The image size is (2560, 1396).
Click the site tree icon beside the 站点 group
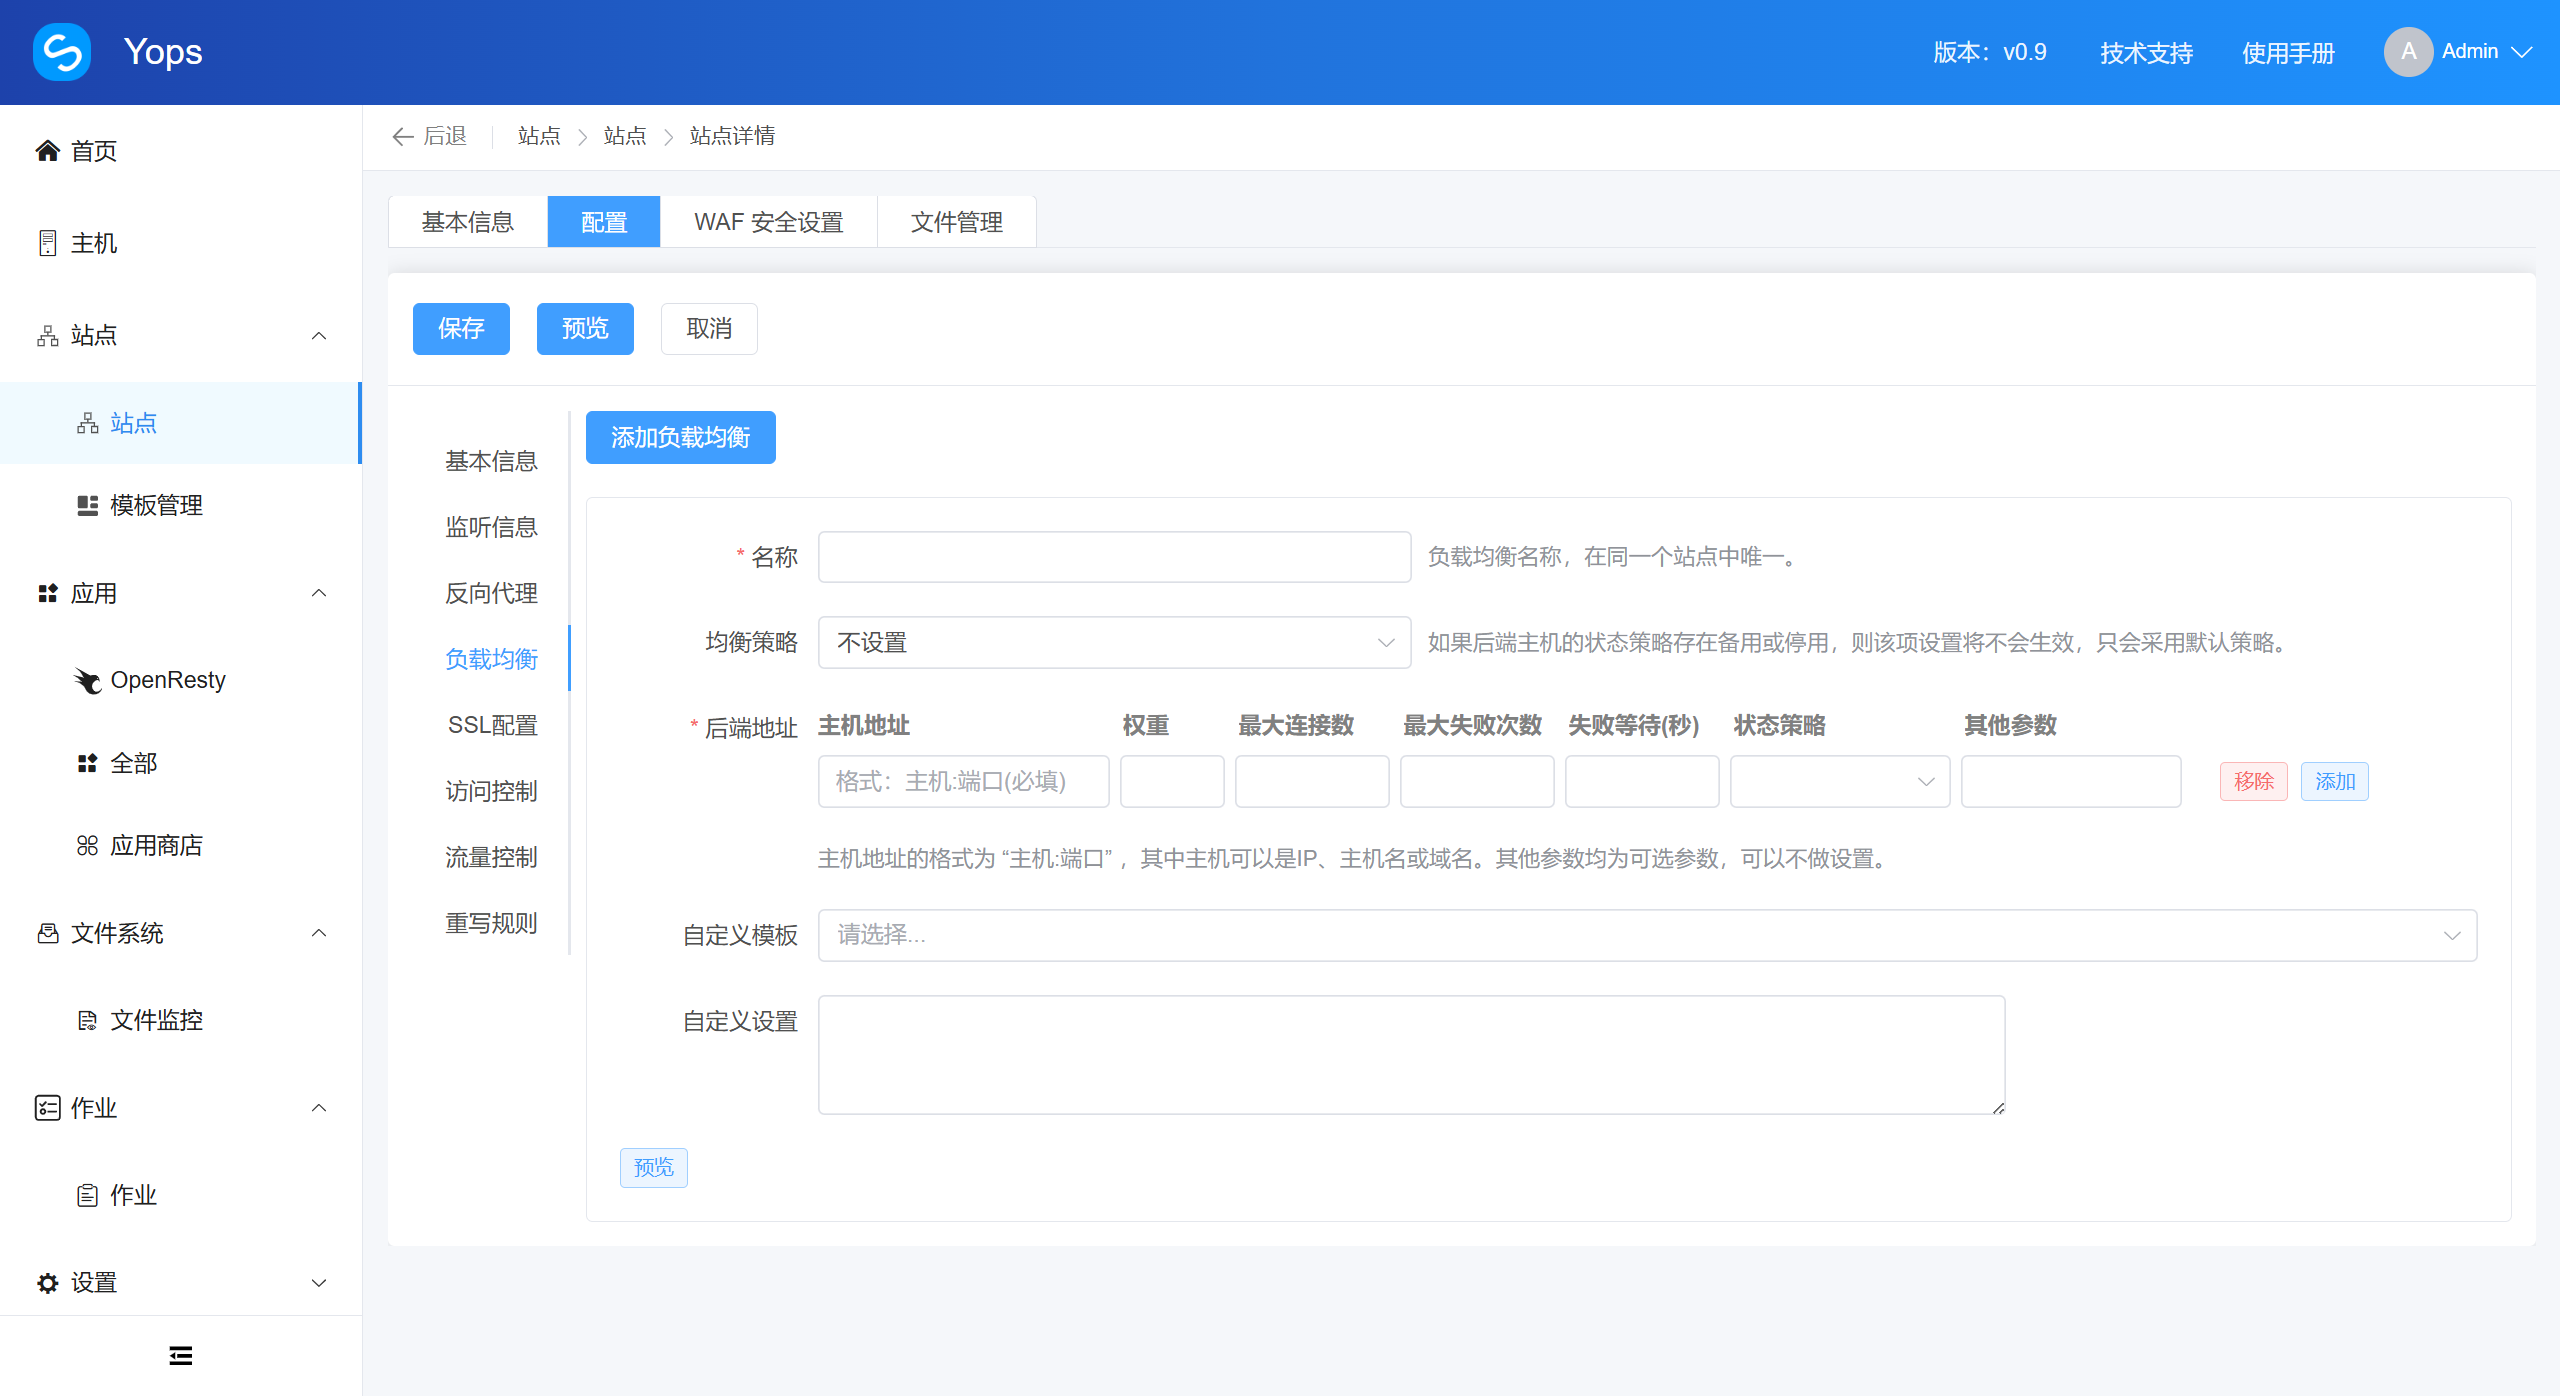[x=47, y=335]
